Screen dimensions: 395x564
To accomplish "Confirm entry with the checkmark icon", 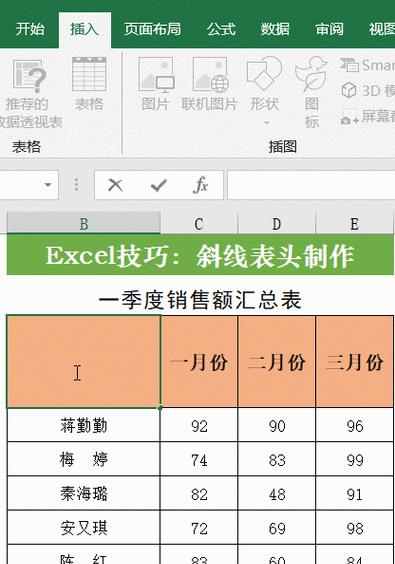I will coord(158,185).
